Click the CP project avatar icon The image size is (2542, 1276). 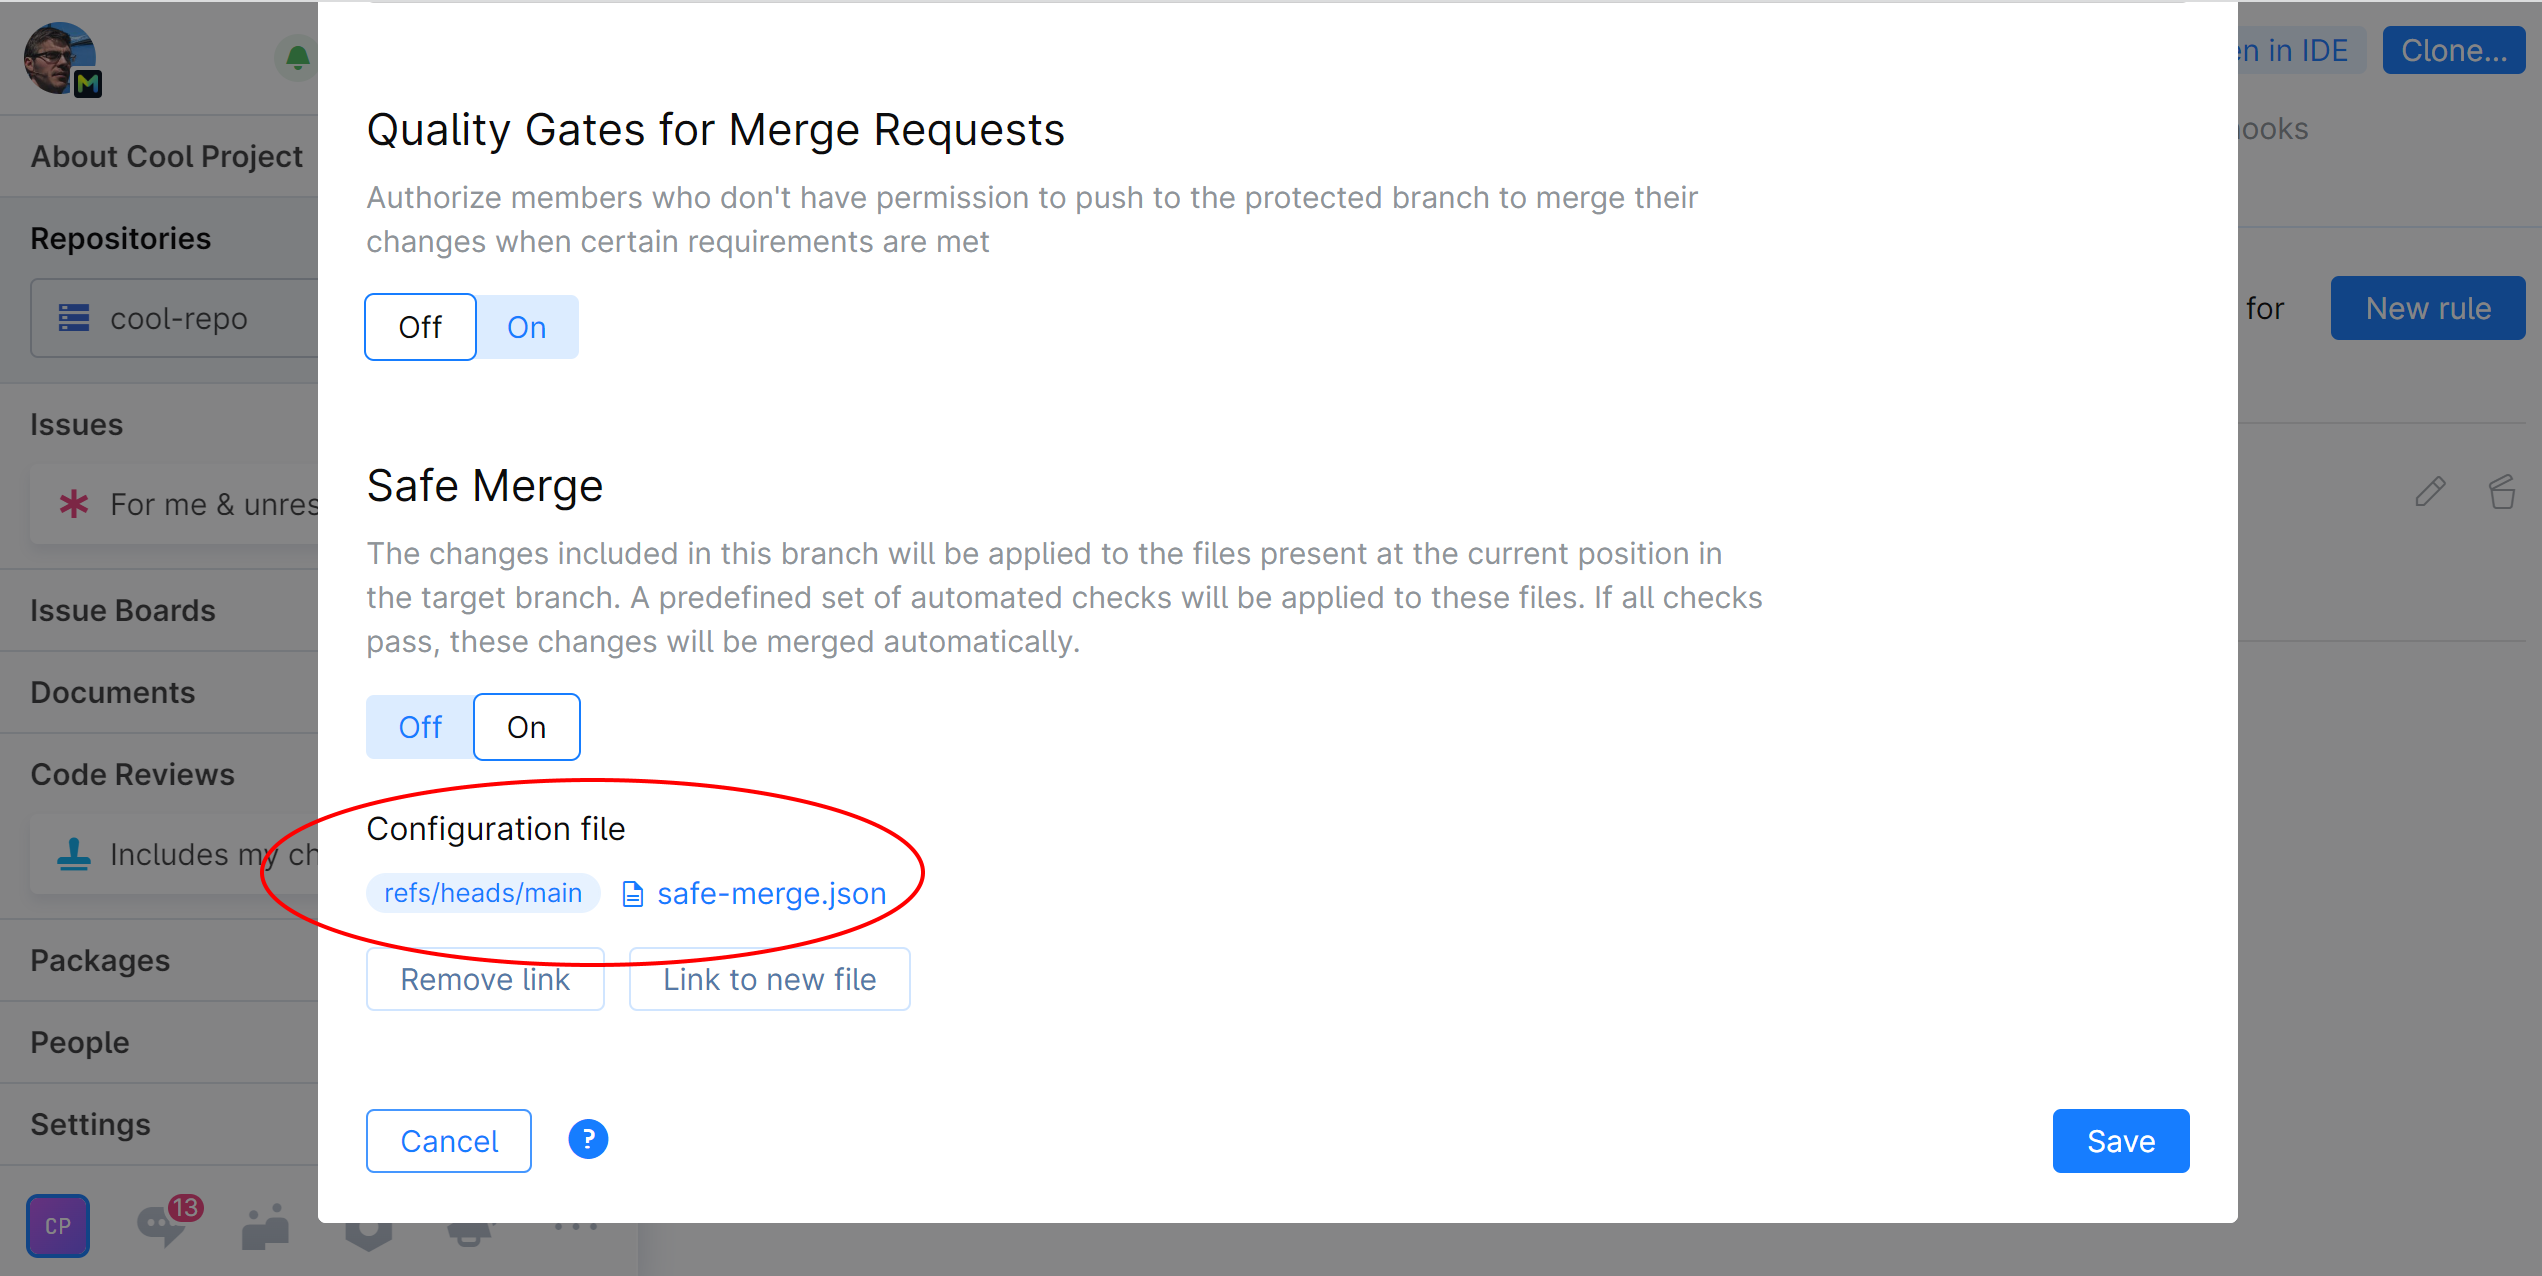58,1225
